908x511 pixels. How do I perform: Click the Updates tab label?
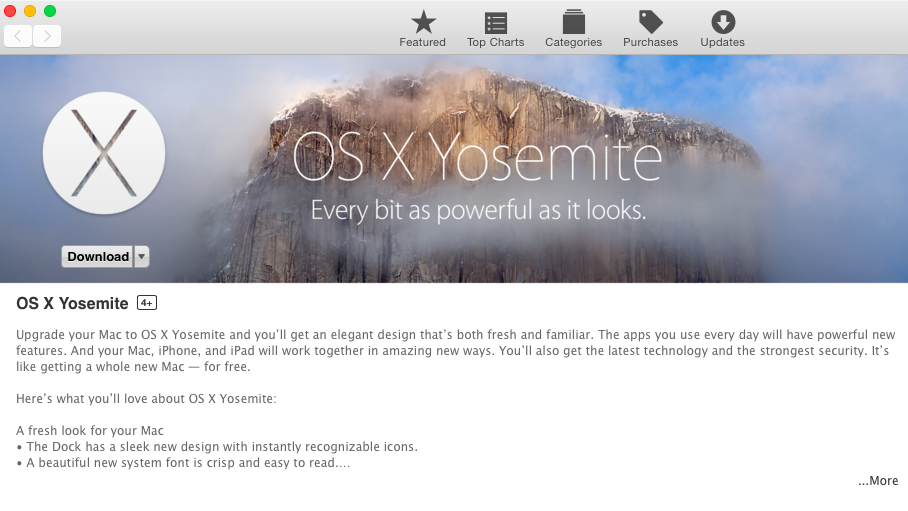pyautogui.click(x=723, y=42)
